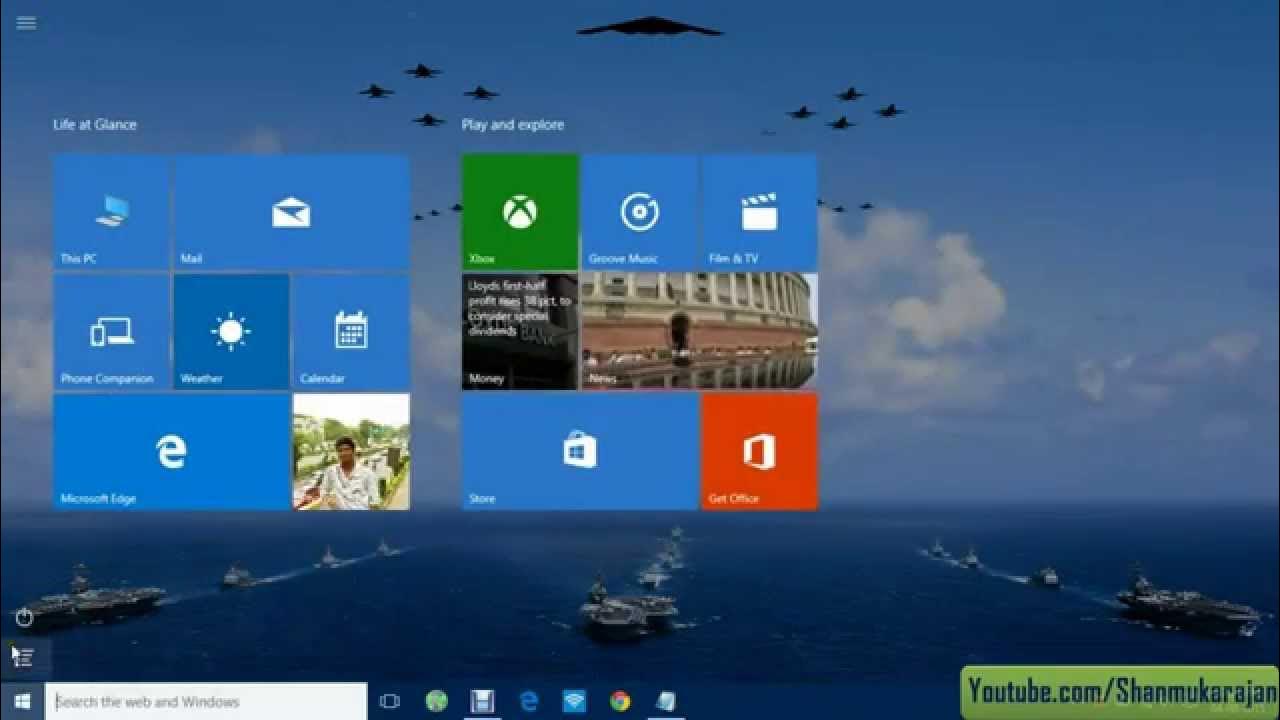Open the floppy disk taskbar app
Viewport: 1280px width, 720px height.
(483, 701)
